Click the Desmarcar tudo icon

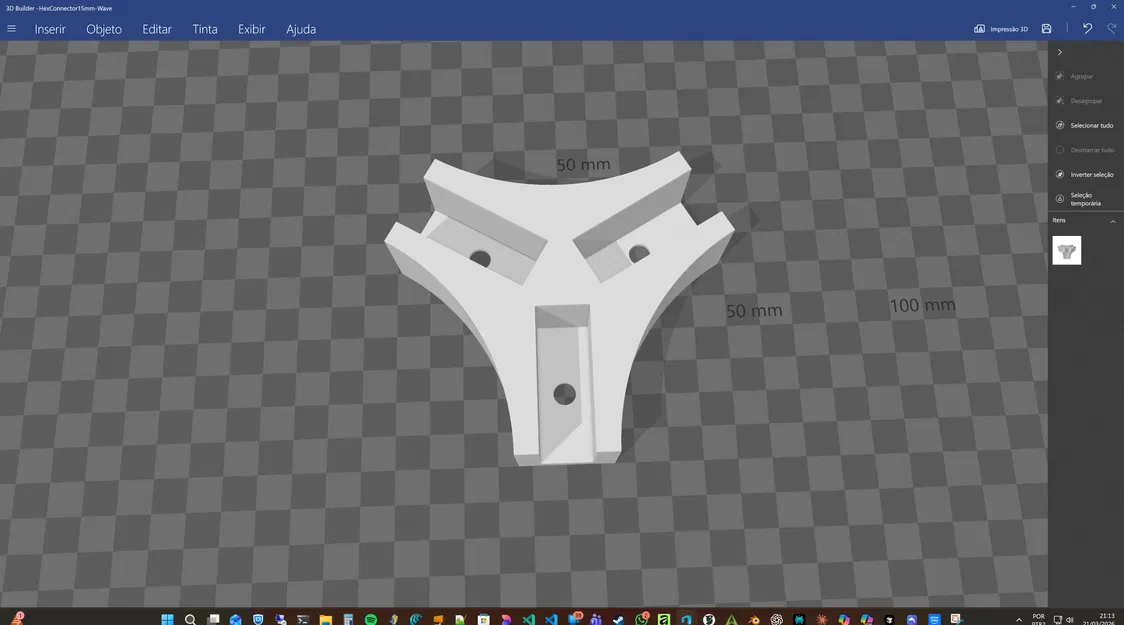(x=1059, y=149)
